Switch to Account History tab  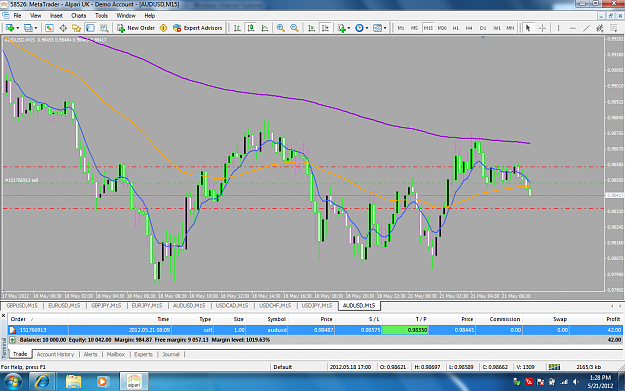tap(55, 354)
